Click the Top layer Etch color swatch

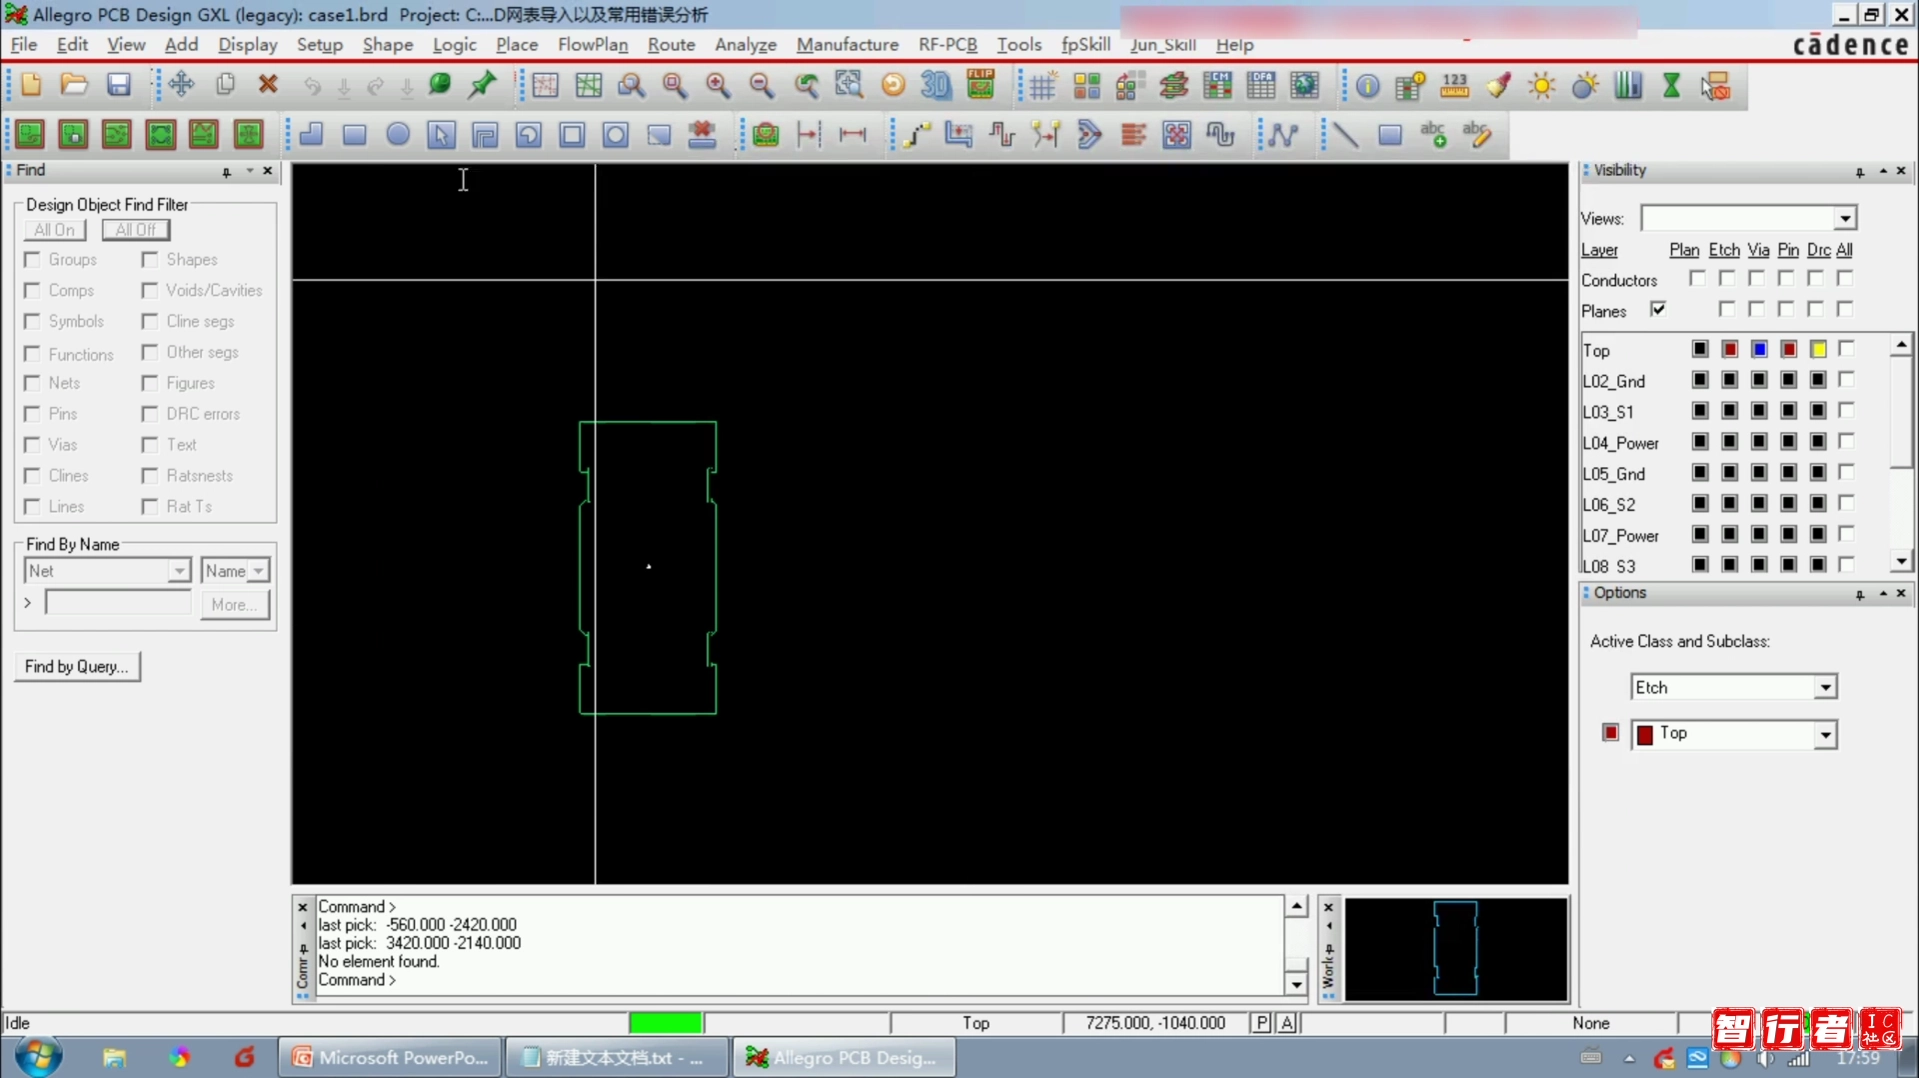point(1729,349)
